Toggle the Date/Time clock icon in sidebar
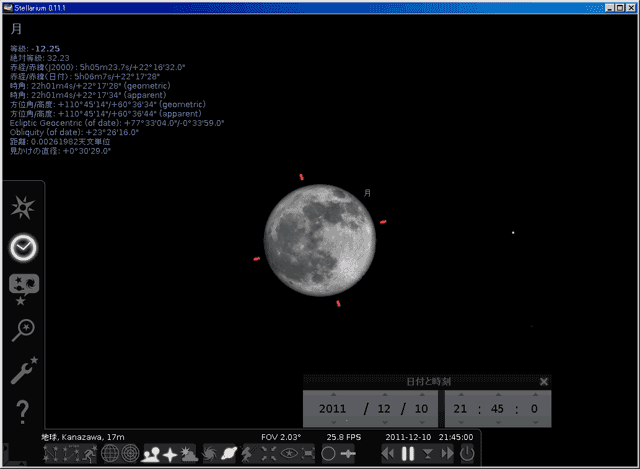 click(23, 247)
